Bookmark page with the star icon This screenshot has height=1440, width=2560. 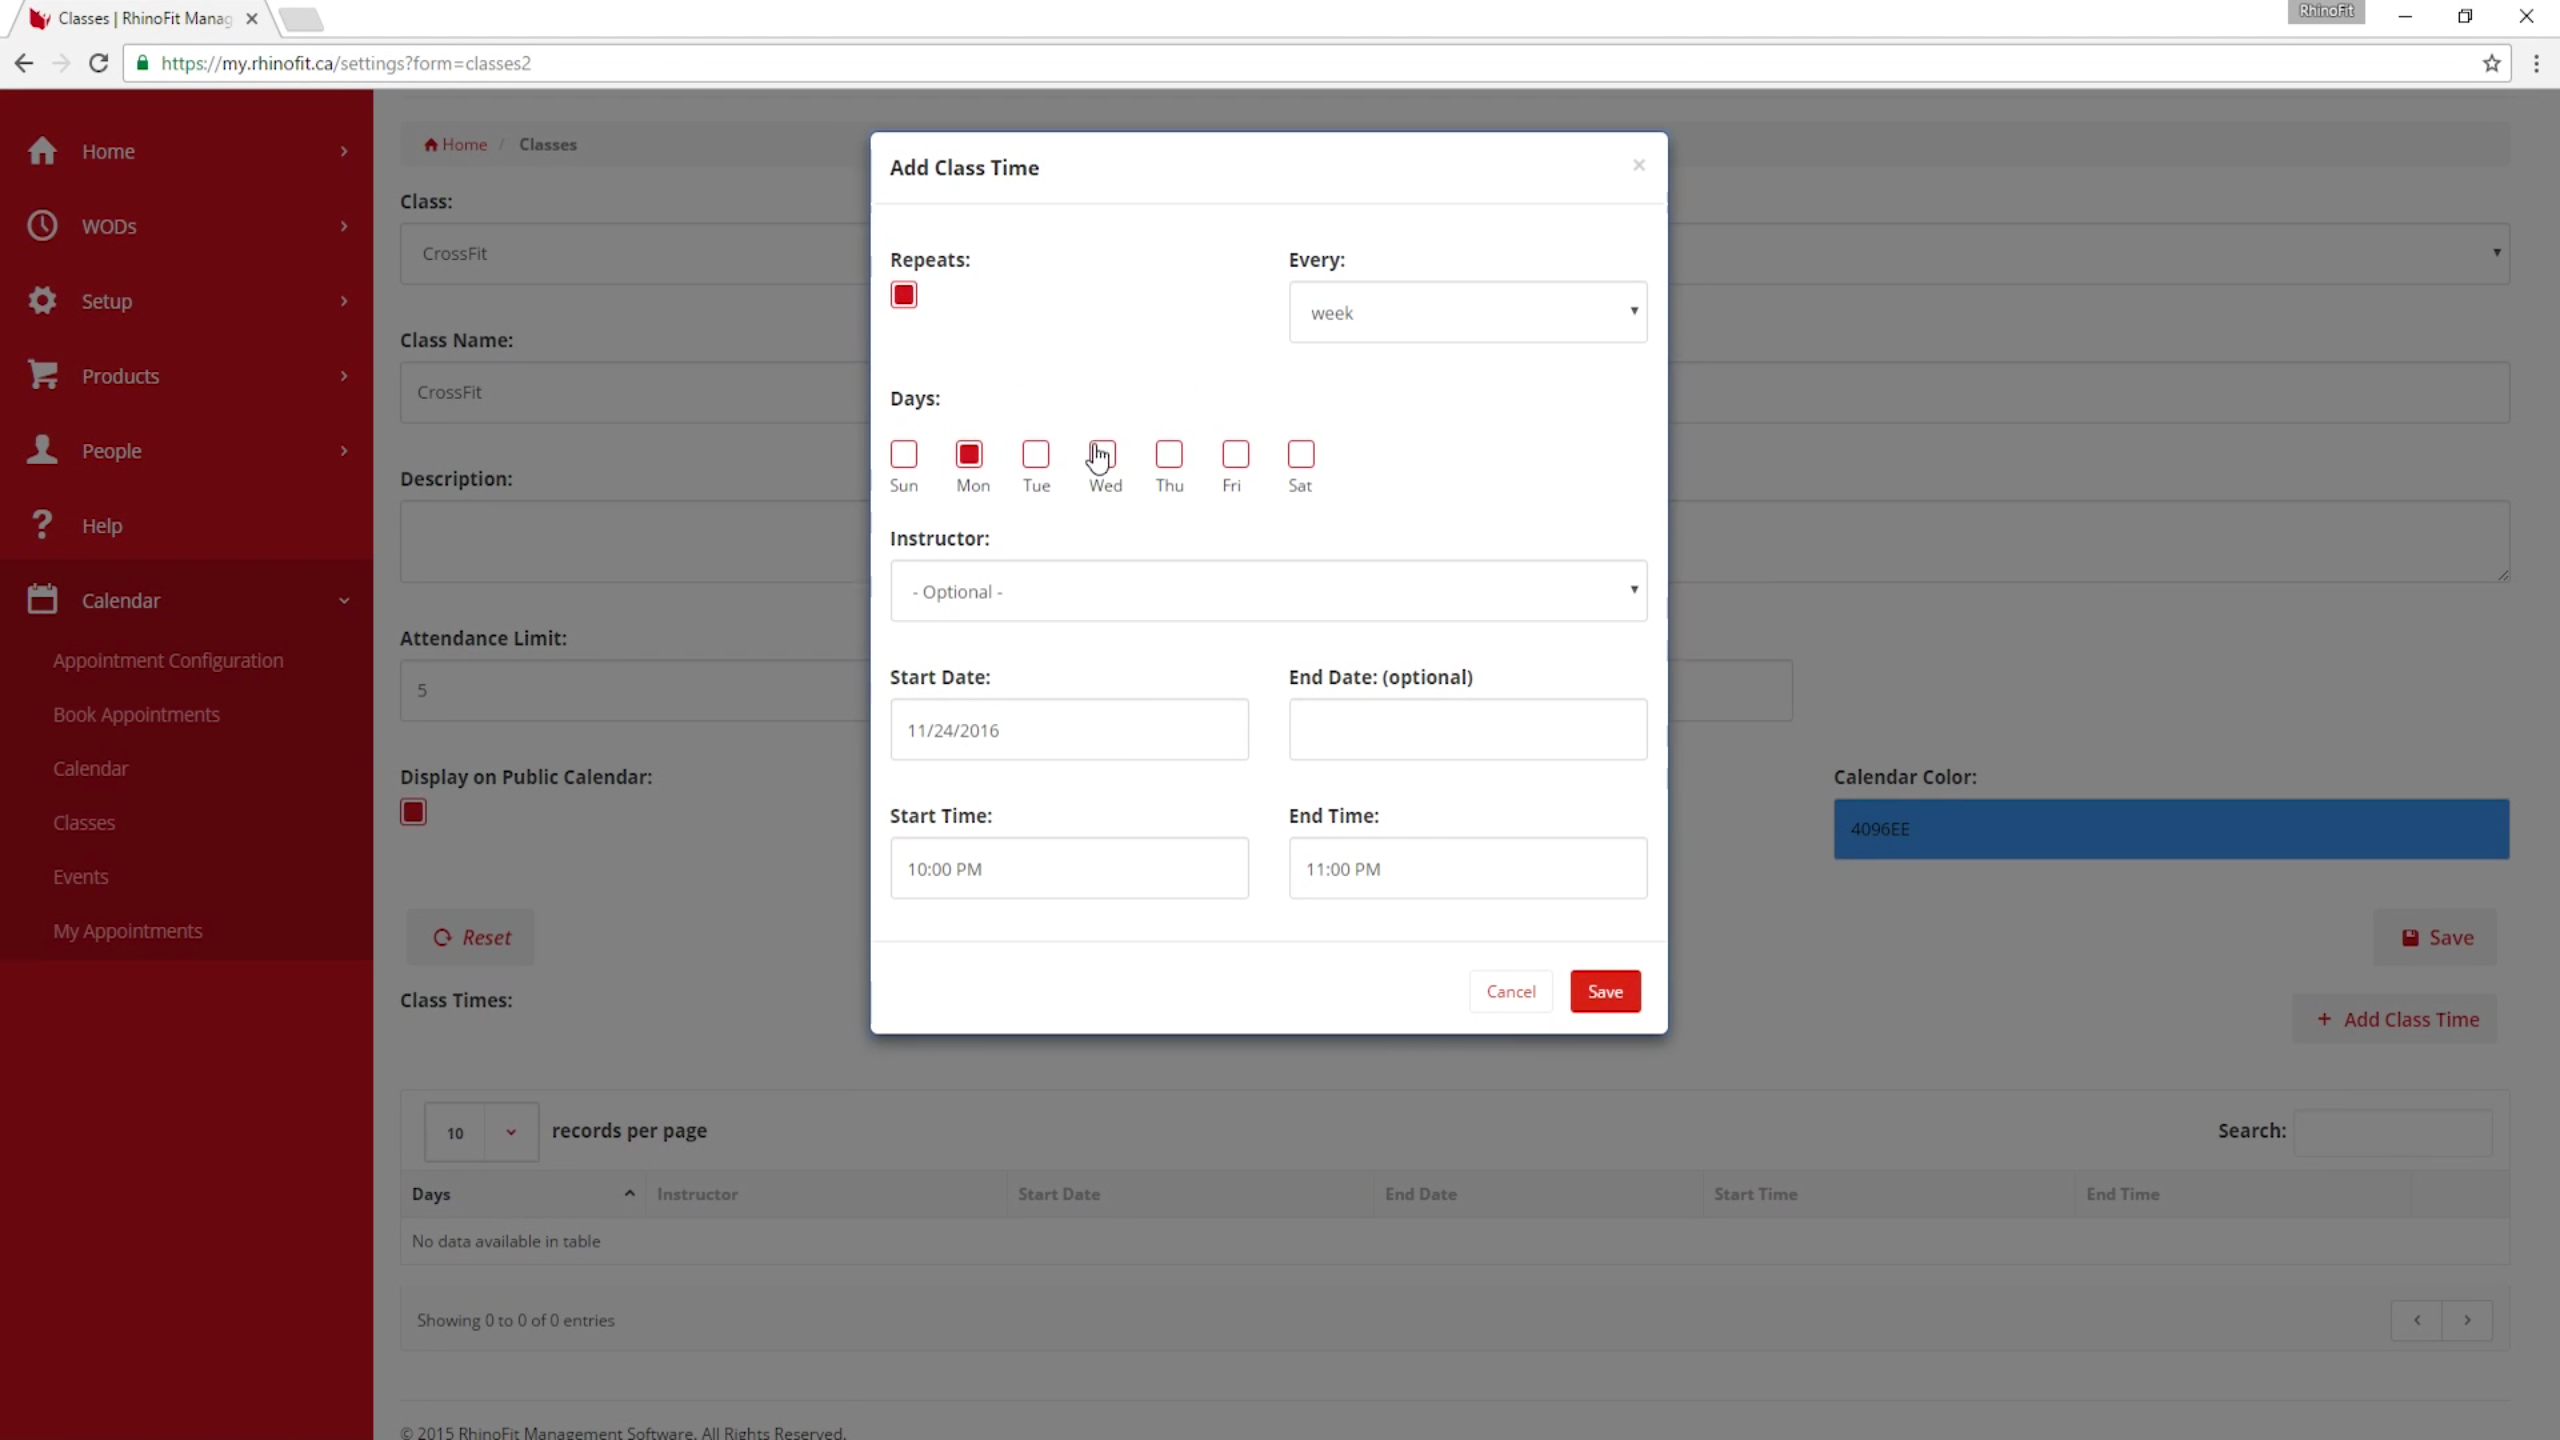(2491, 64)
